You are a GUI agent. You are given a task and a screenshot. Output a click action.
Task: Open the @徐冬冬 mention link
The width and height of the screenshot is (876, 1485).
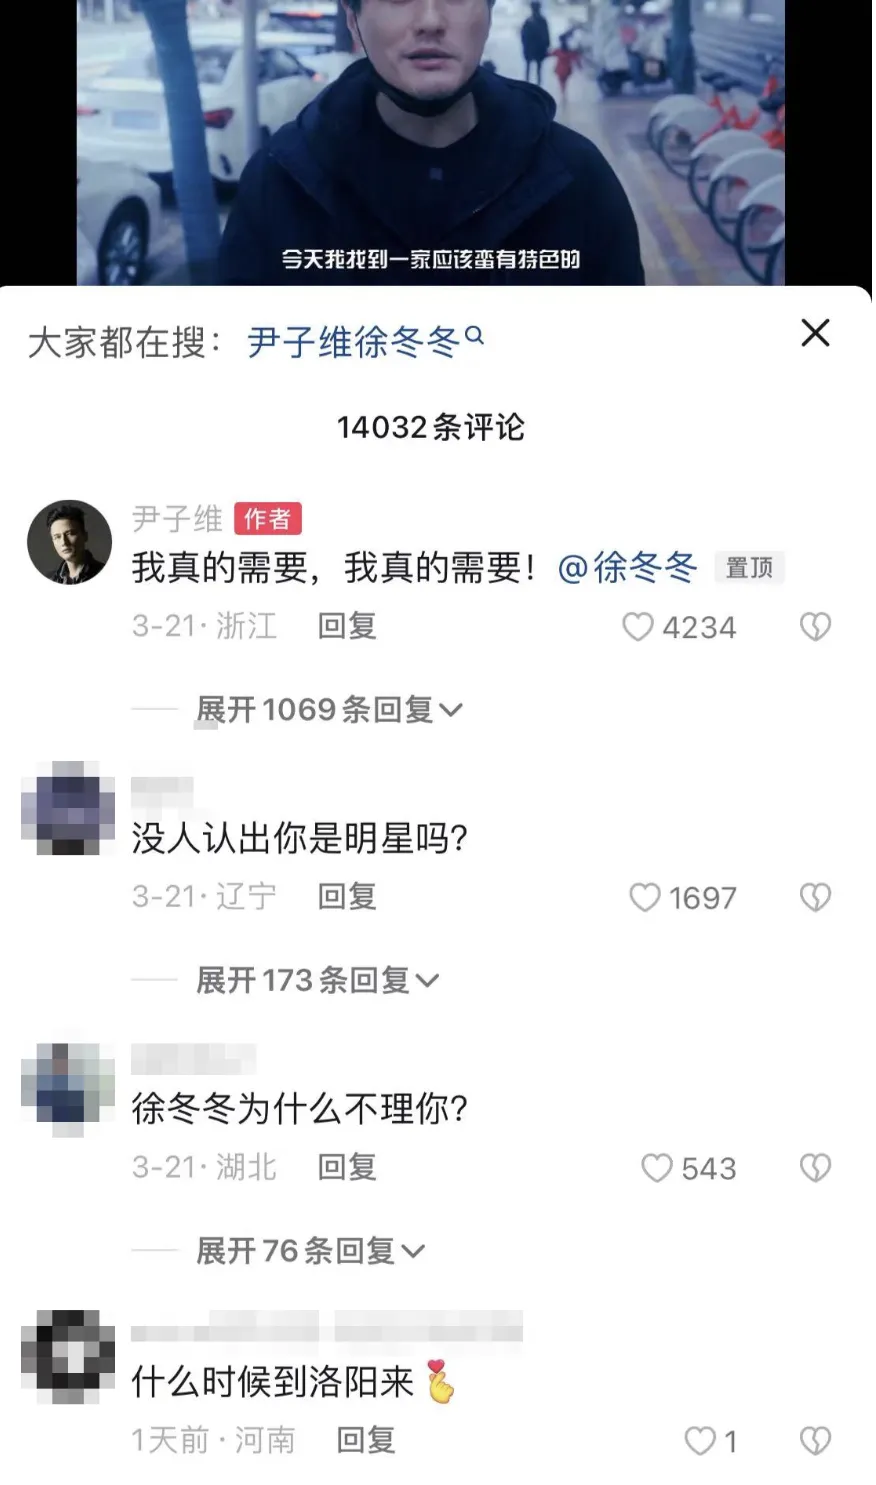[627, 568]
